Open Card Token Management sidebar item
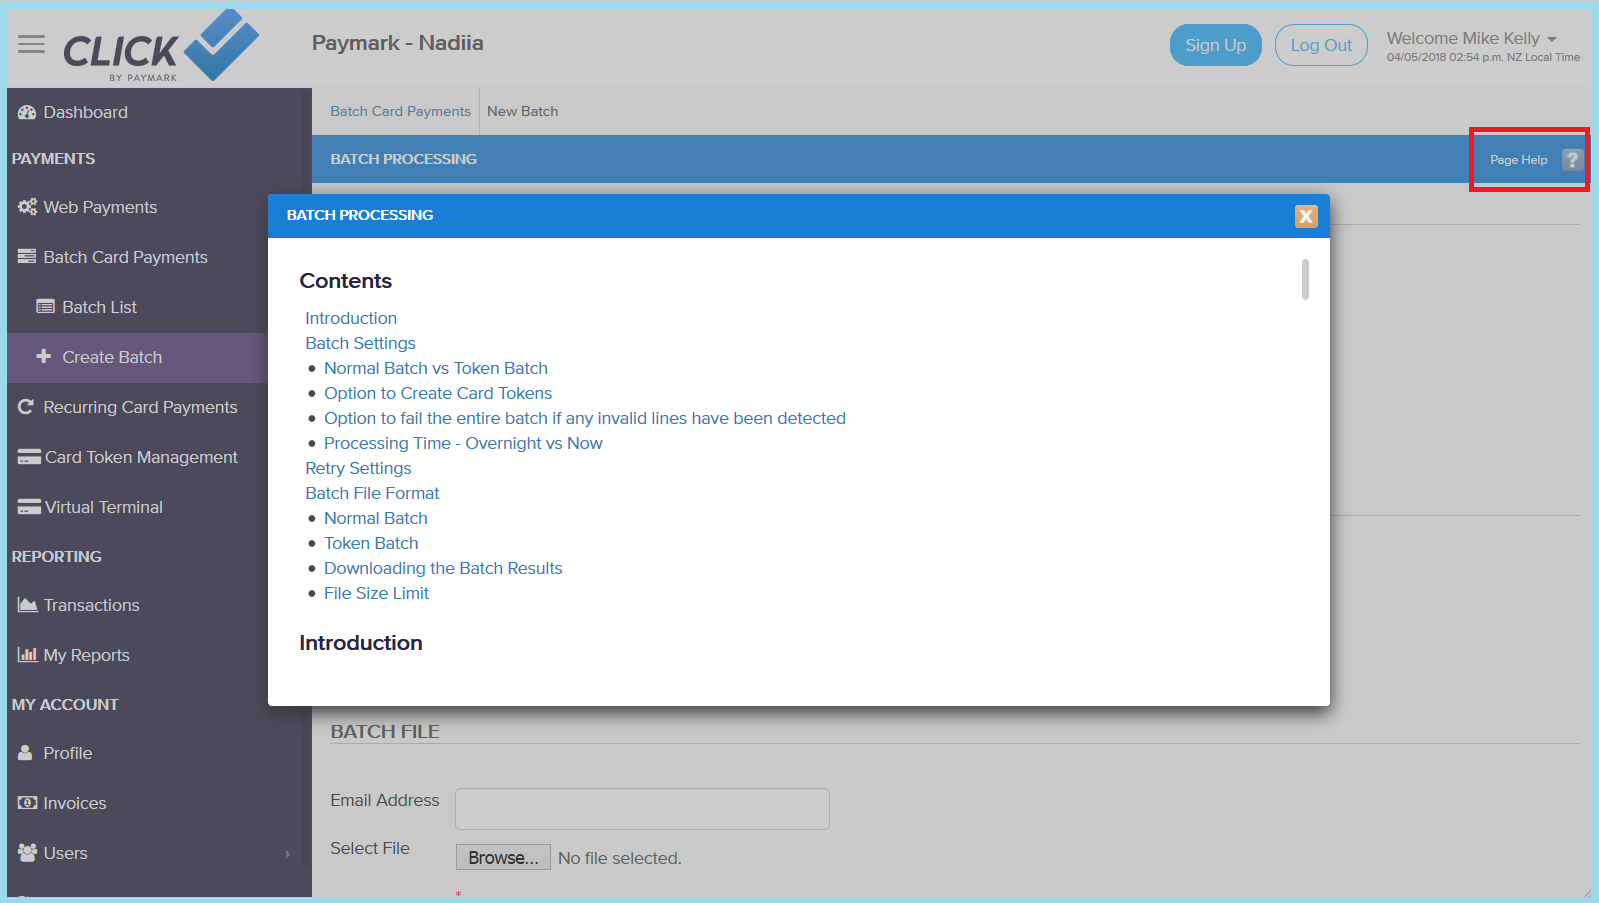The image size is (1599, 903). 141,457
